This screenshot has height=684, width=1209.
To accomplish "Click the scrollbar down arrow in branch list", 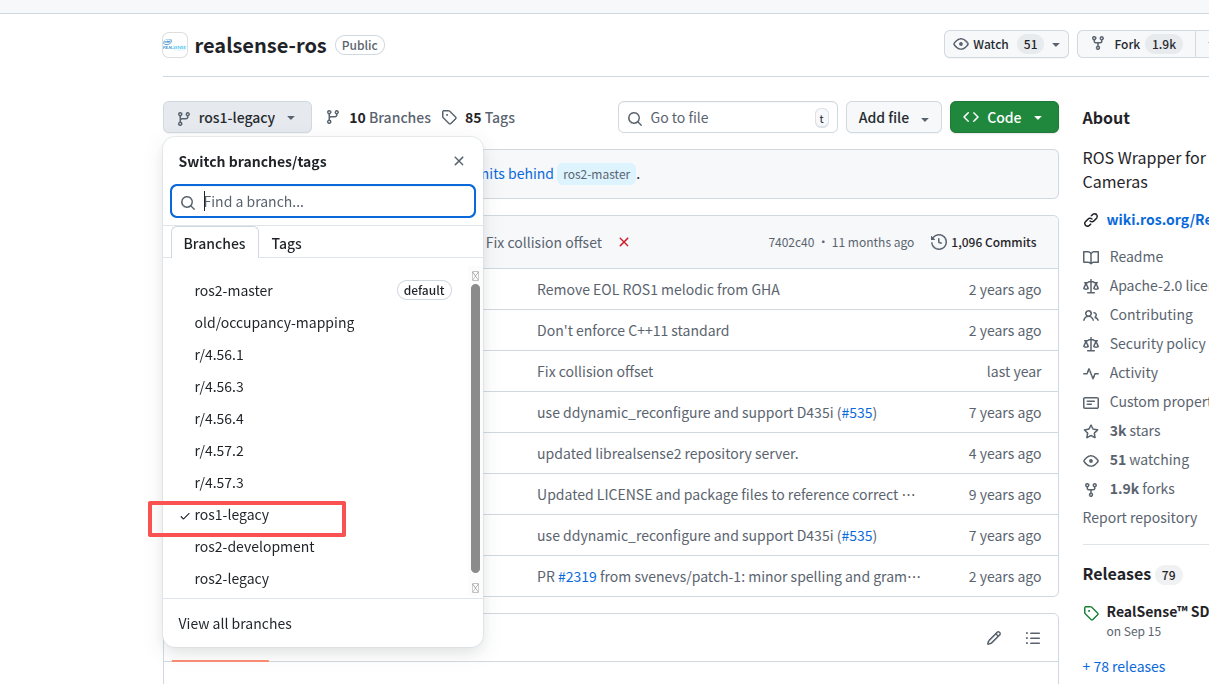I will click(x=475, y=588).
